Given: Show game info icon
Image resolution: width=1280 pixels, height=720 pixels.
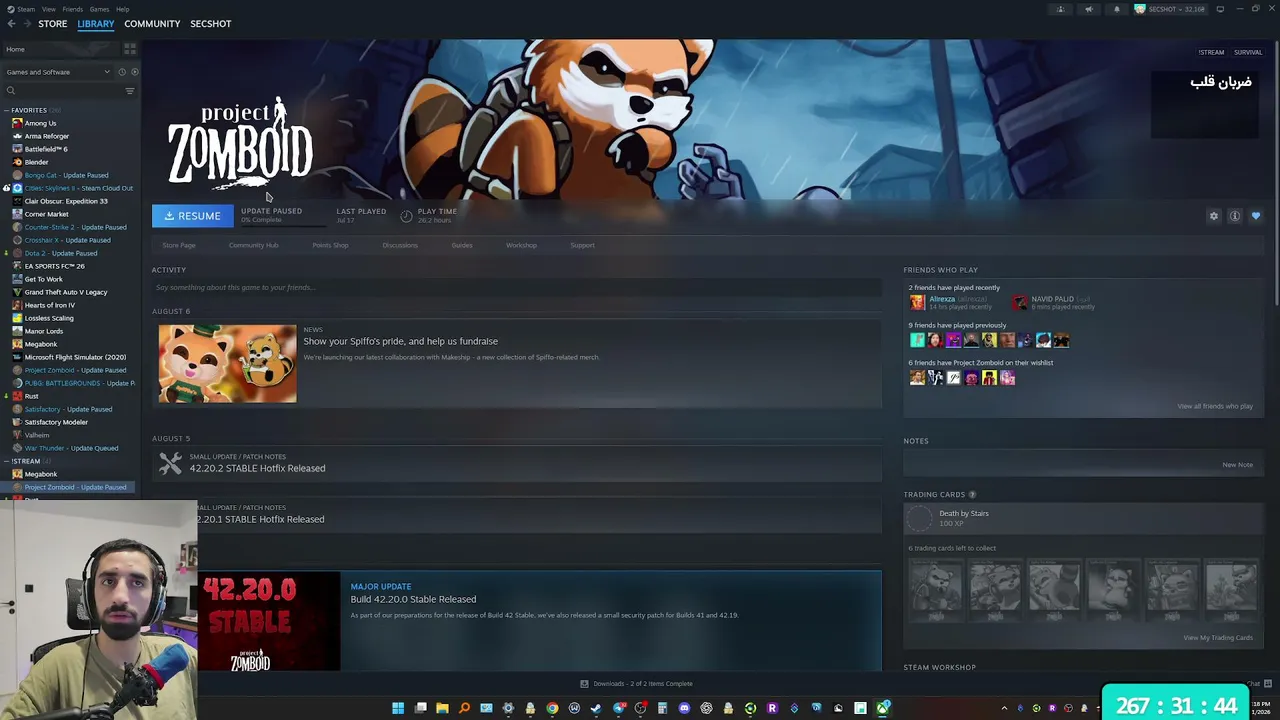Looking at the screenshot, I should point(1235,216).
